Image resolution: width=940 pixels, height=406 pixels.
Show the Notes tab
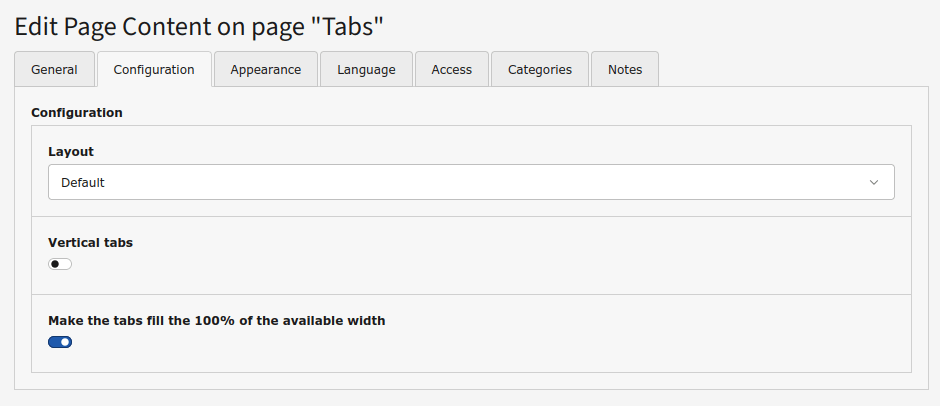[x=624, y=70]
